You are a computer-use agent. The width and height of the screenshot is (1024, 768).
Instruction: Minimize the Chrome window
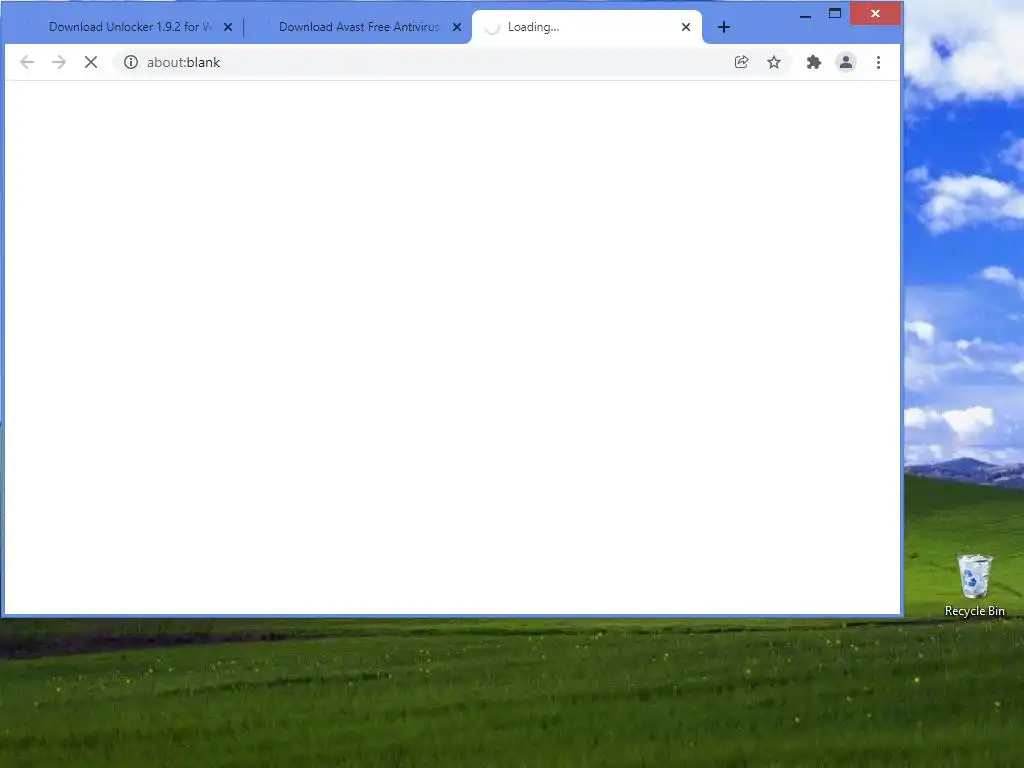click(805, 14)
